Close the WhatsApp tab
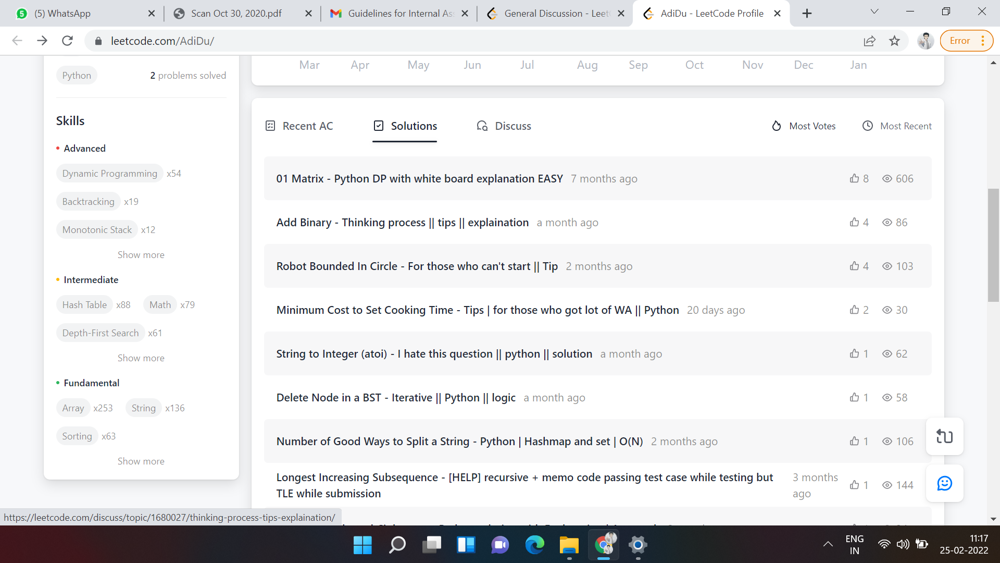Image resolution: width=1000 pixels, height=563 pixels. point(151,13)
